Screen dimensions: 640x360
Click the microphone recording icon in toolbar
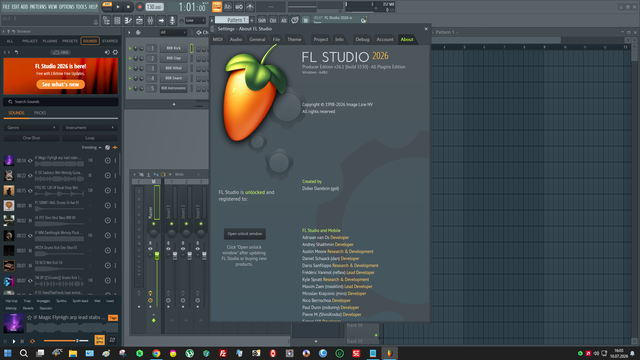[x=172, y=20]
